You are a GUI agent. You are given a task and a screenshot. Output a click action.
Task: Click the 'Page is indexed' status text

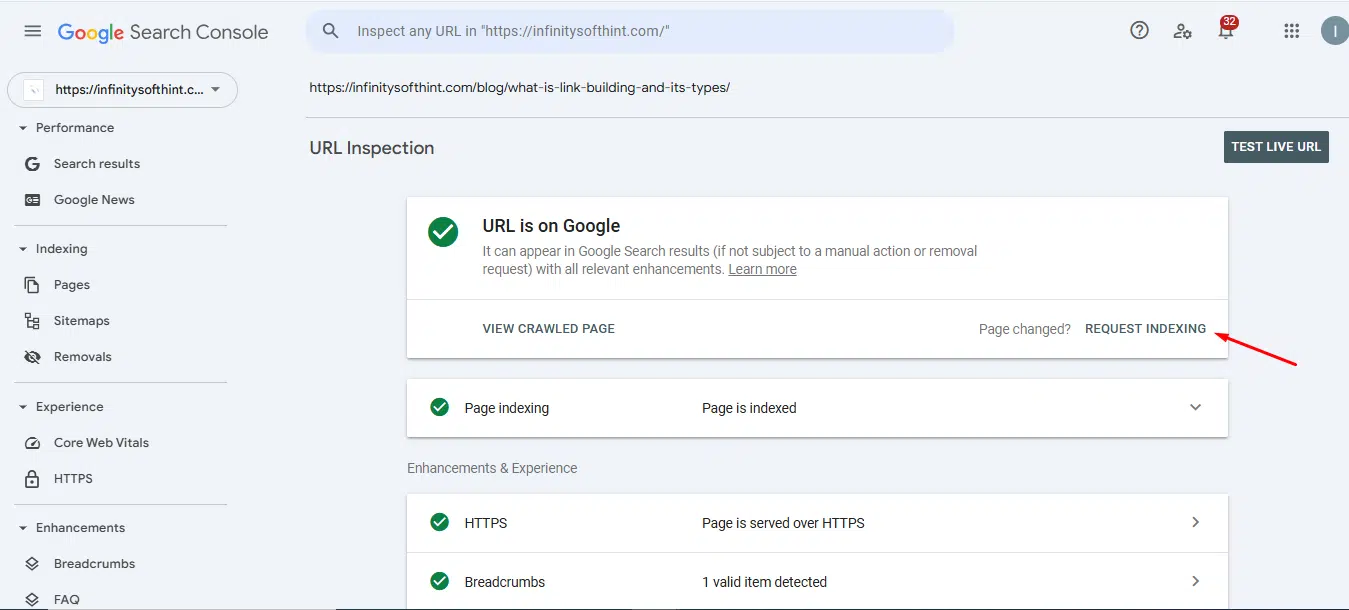click(x=749, y=408)
